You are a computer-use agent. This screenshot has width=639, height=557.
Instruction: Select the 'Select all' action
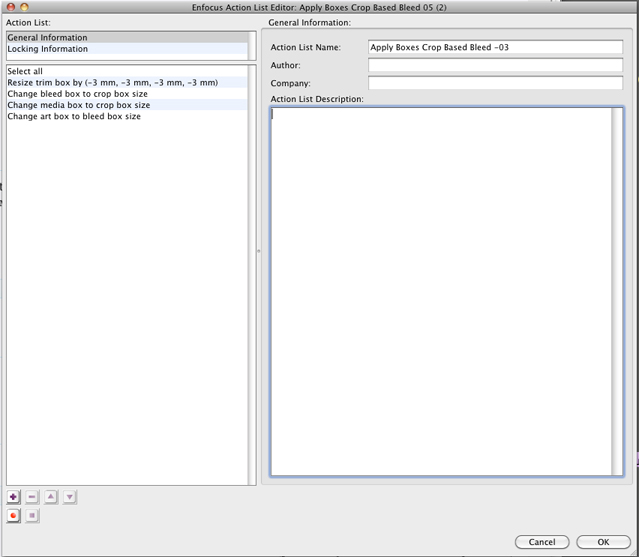coord(127,71)
